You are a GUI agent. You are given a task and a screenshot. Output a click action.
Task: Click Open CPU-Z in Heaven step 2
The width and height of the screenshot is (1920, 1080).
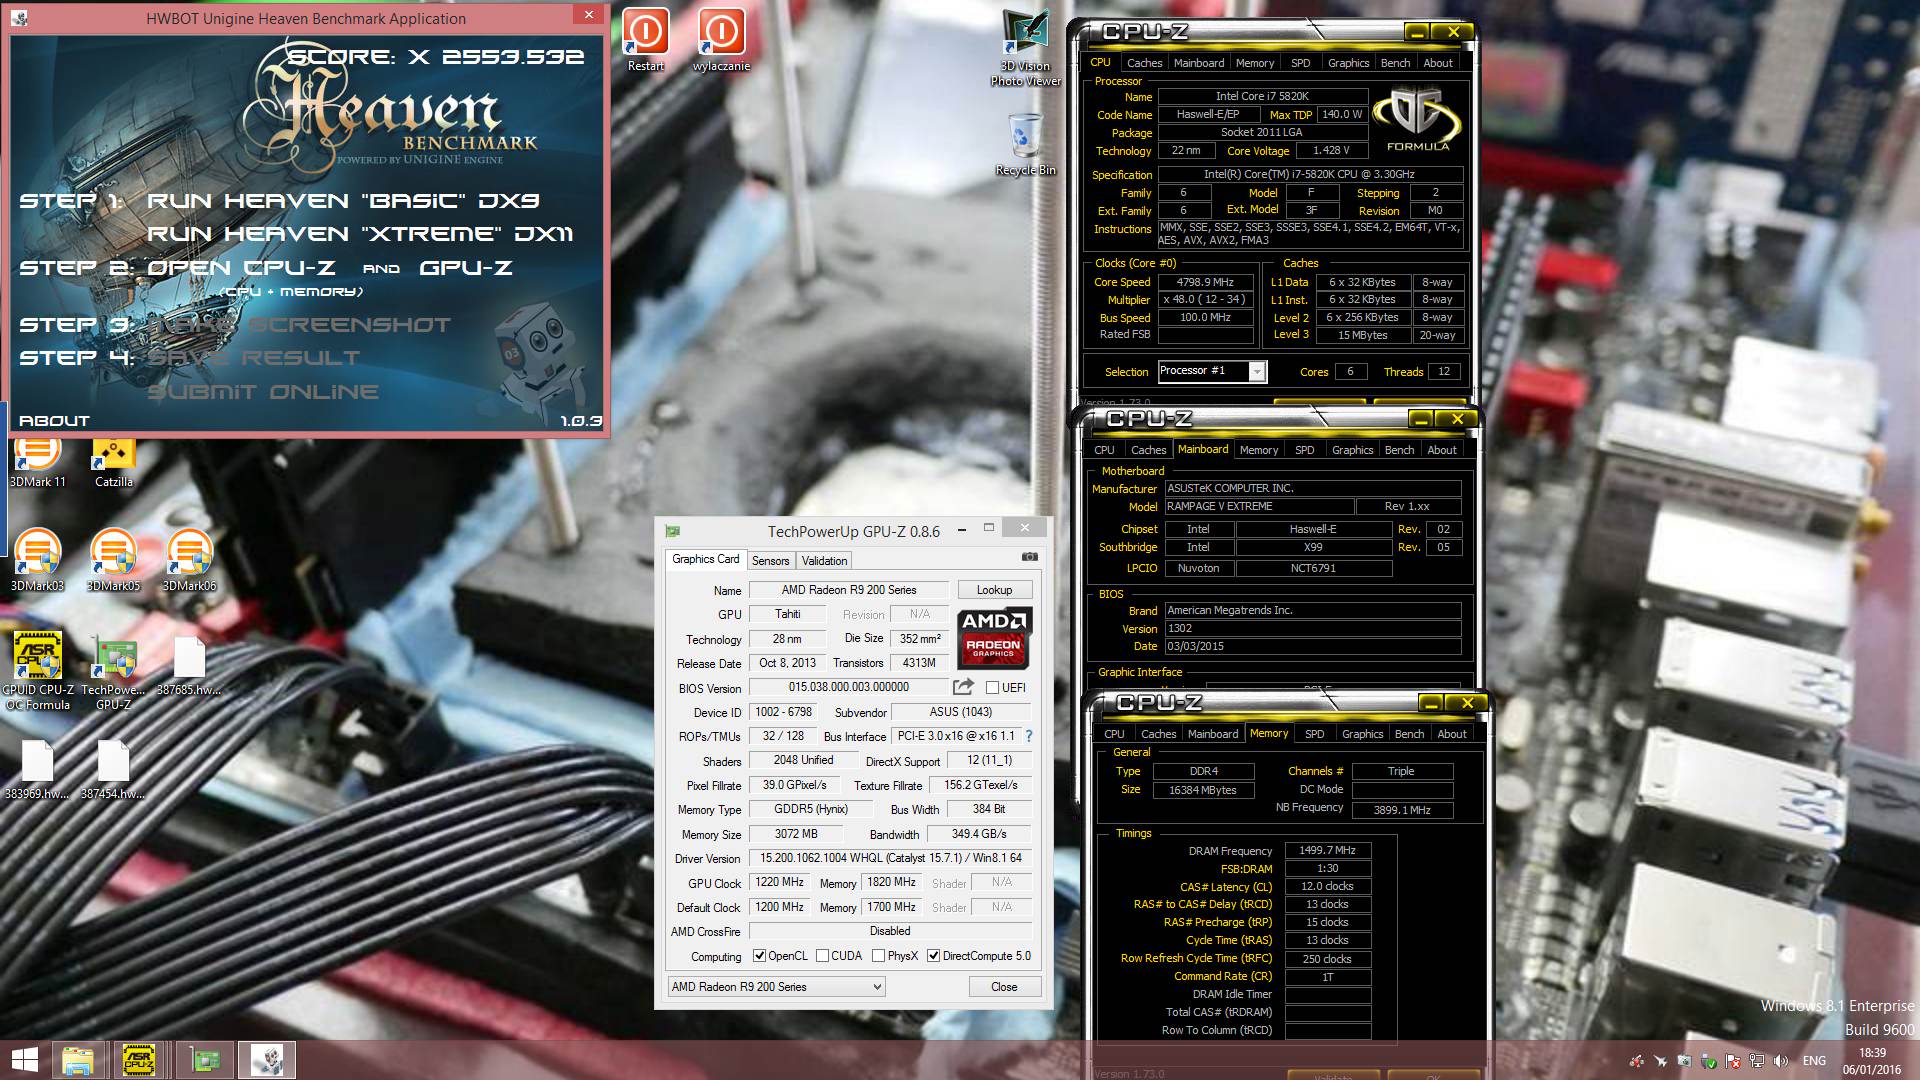click(241, 268)
